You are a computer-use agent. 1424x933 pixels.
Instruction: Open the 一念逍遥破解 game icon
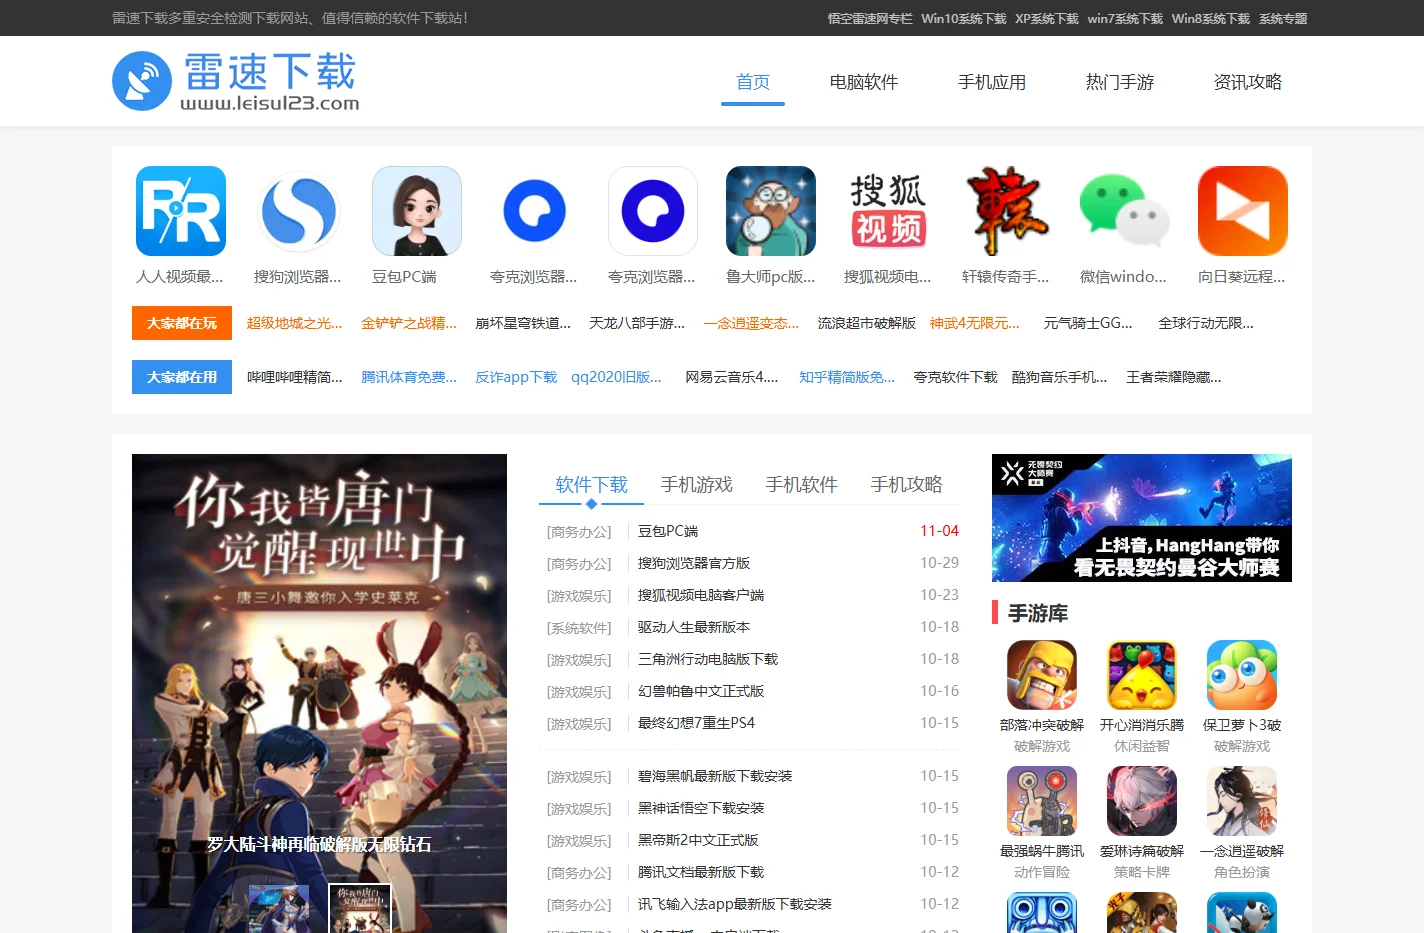pos(1242,801)
